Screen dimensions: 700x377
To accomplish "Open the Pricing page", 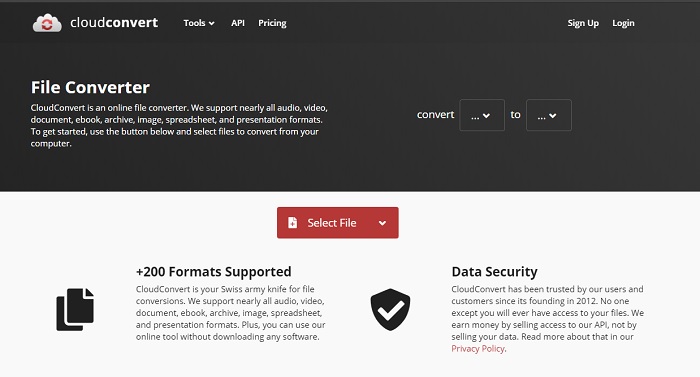I will tap(272, 23).
